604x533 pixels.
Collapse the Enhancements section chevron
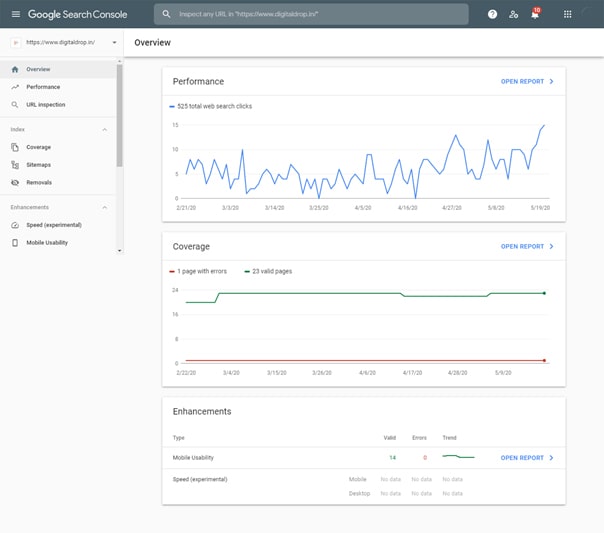(x=104, y=207)
